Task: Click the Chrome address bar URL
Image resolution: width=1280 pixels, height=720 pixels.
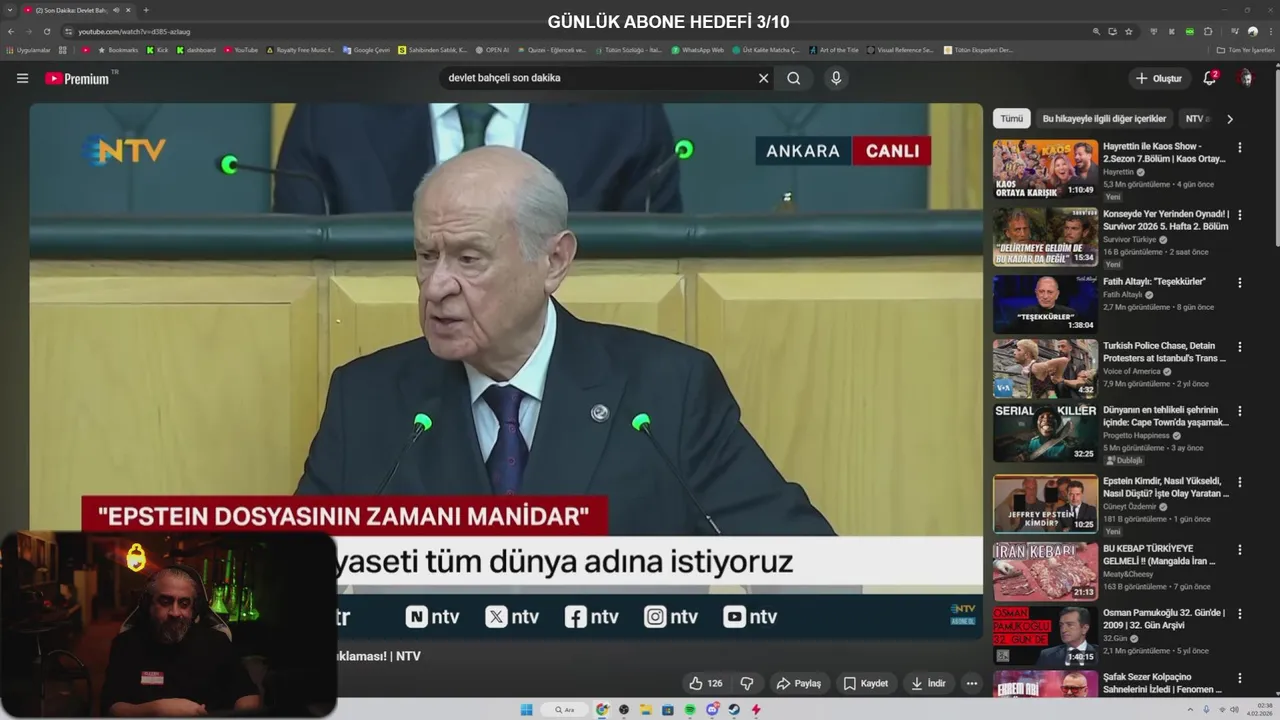Action: [134, 32]
